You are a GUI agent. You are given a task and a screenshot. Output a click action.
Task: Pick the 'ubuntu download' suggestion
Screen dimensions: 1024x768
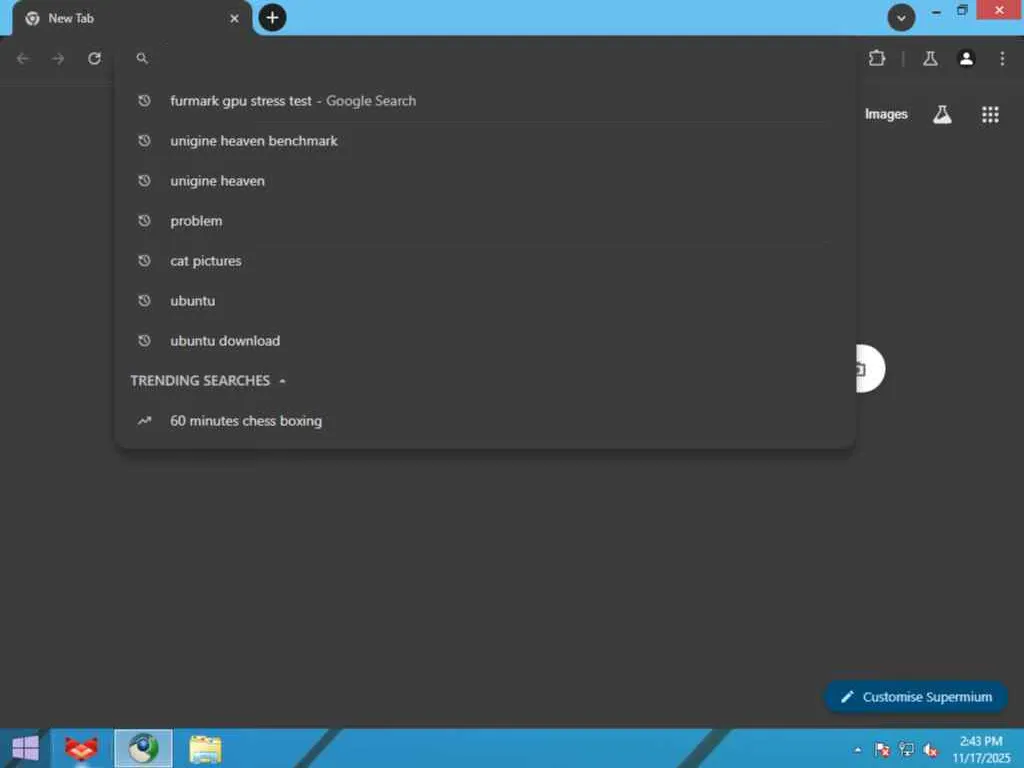click(x=485, y=340)
